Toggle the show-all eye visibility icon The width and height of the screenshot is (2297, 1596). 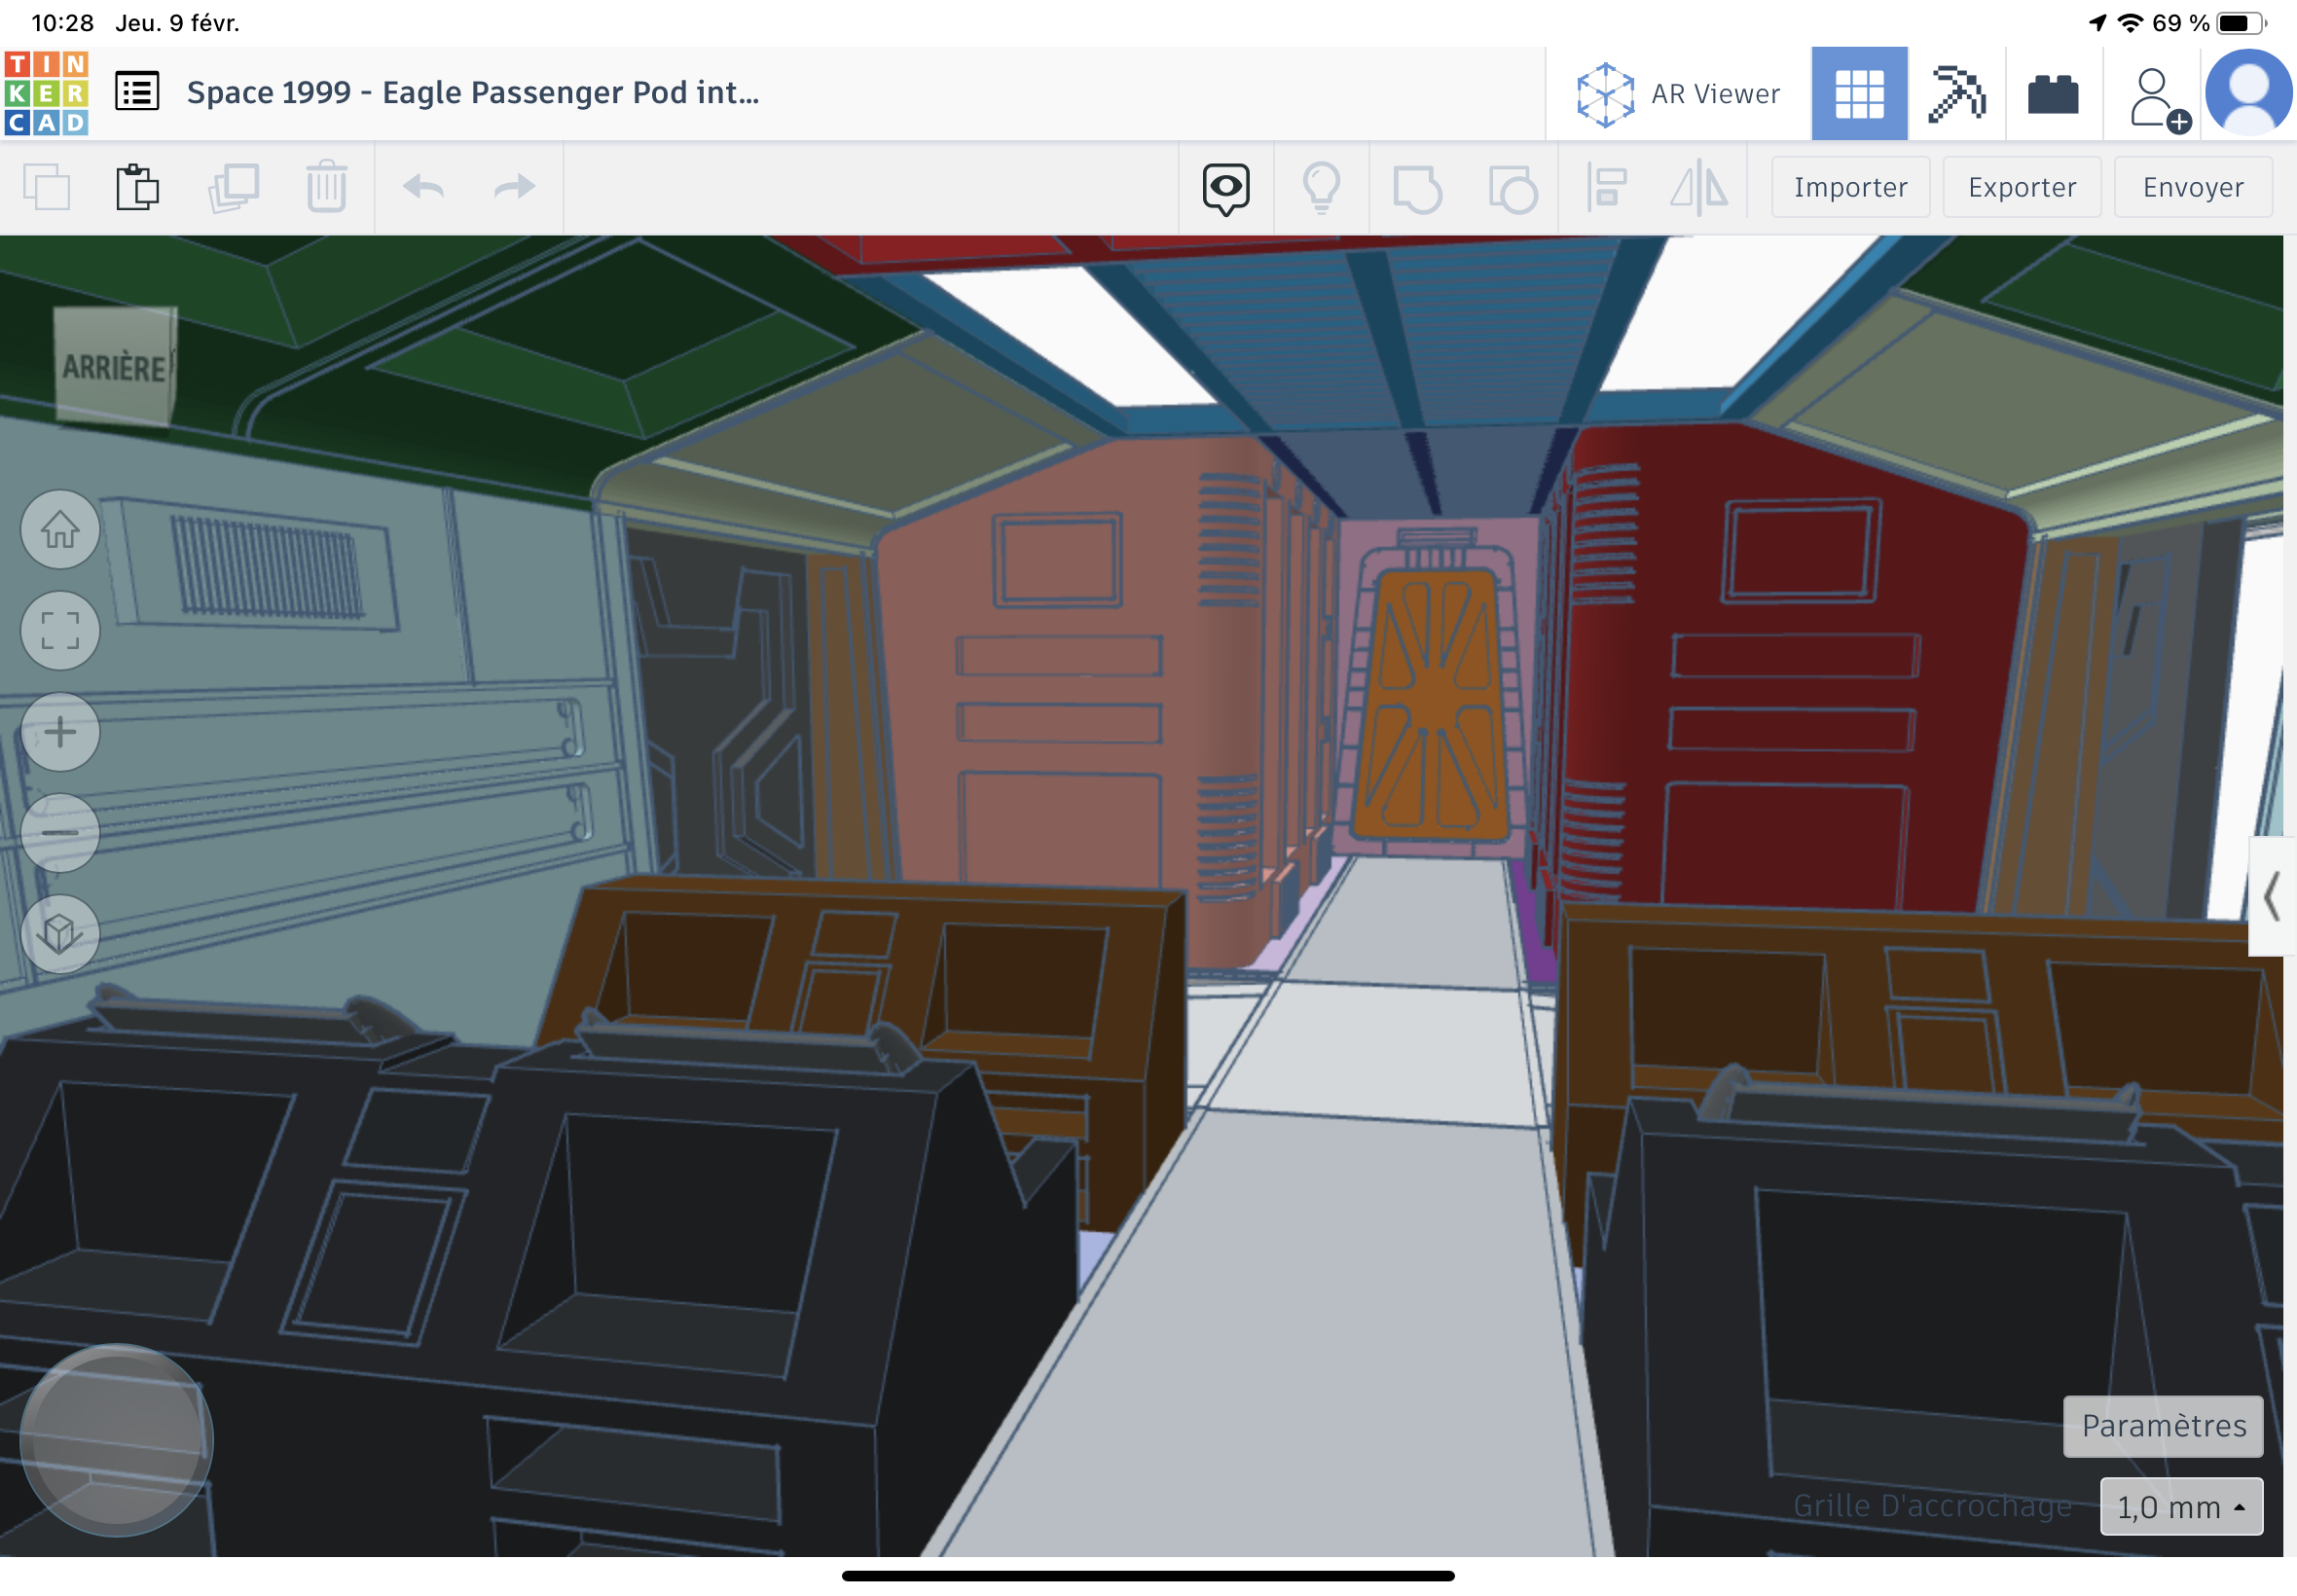[x=1225, y=187]
